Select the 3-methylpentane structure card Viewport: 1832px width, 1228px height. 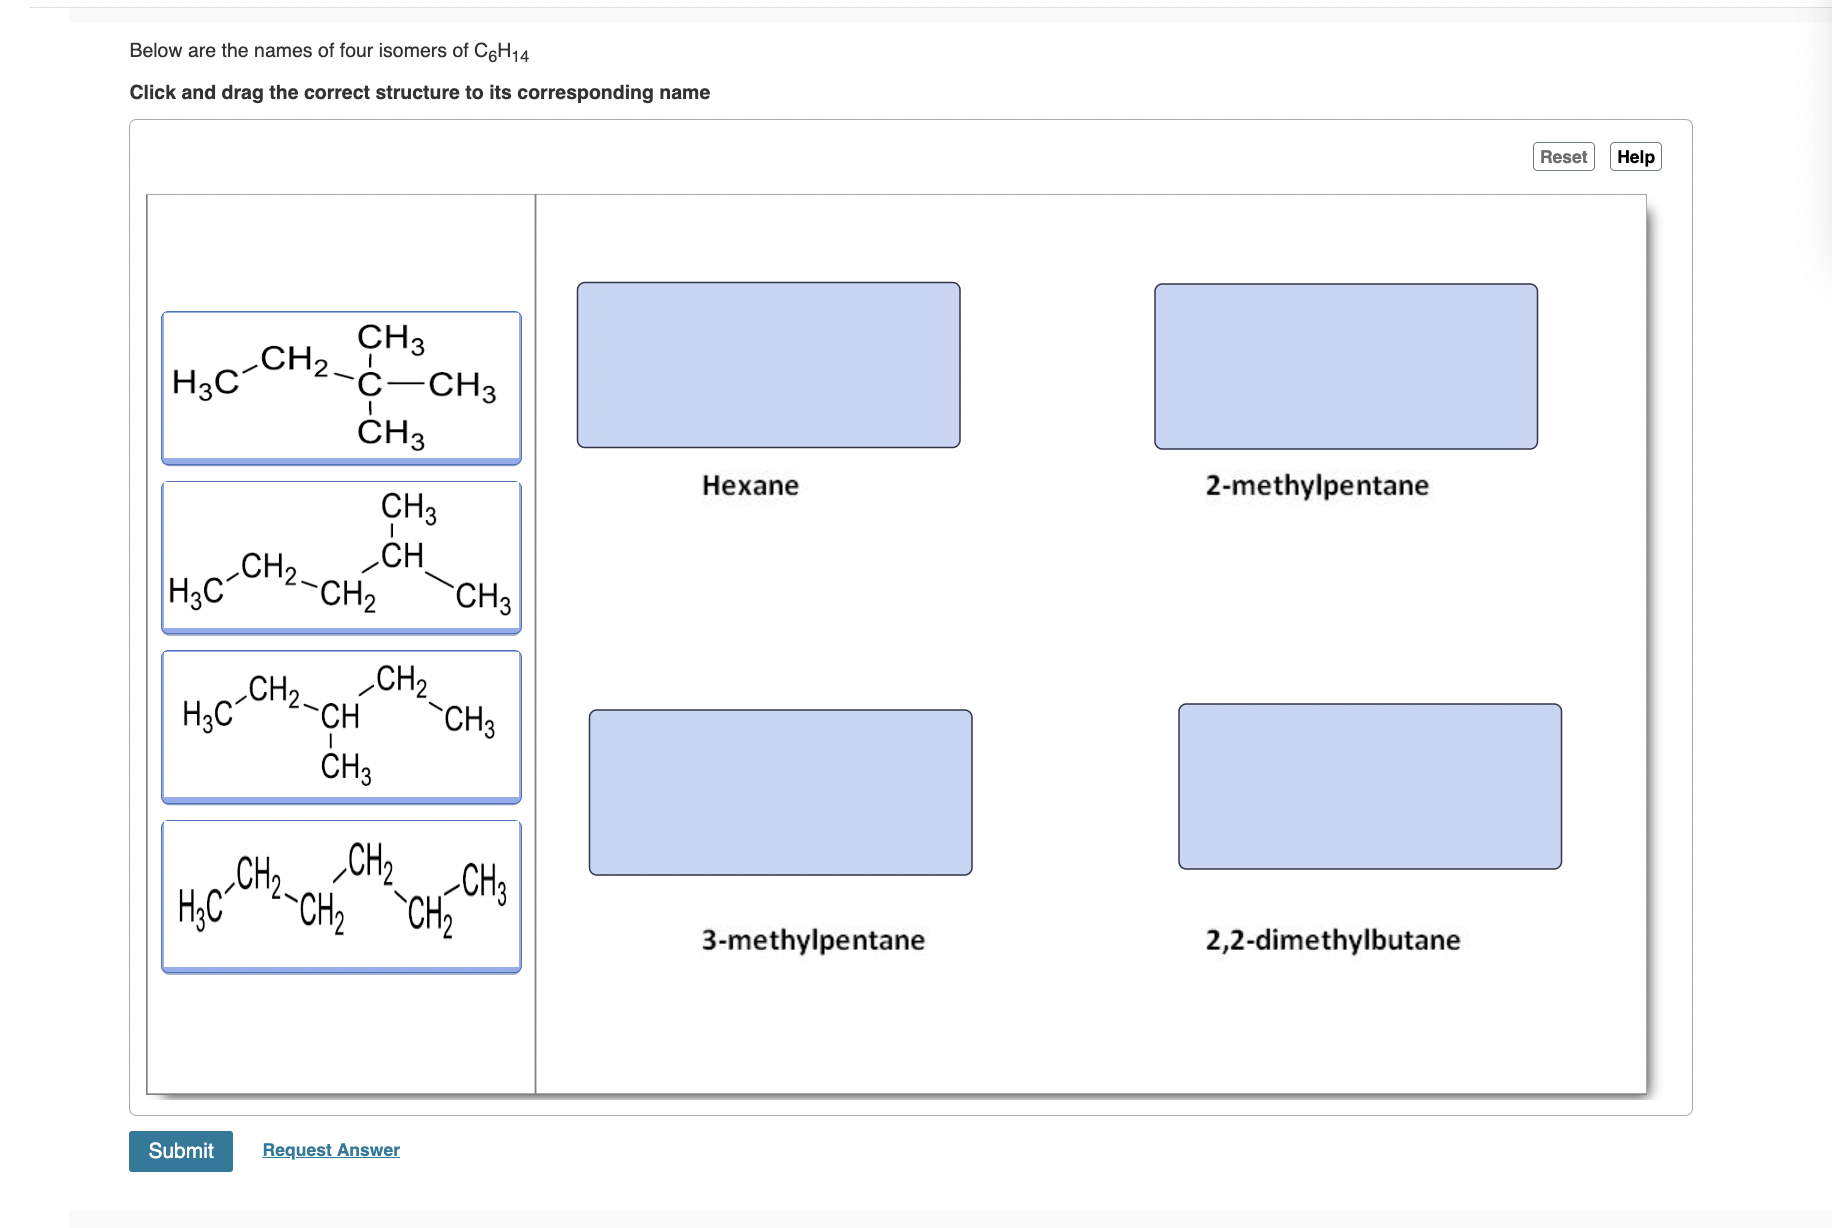pos(341,725)
